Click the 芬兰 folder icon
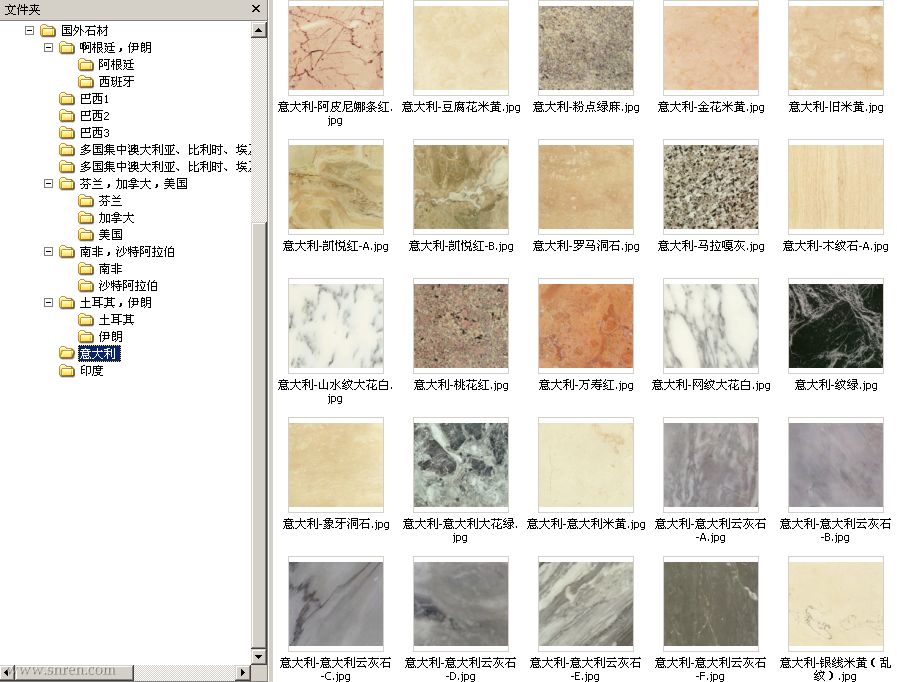The height and width of the screenshot is (682, 897). [x=86, y=201]
